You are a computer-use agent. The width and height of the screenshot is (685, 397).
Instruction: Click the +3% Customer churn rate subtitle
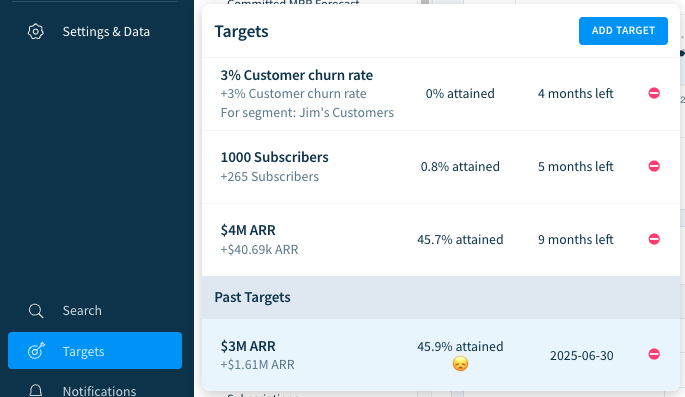point(294,93)
